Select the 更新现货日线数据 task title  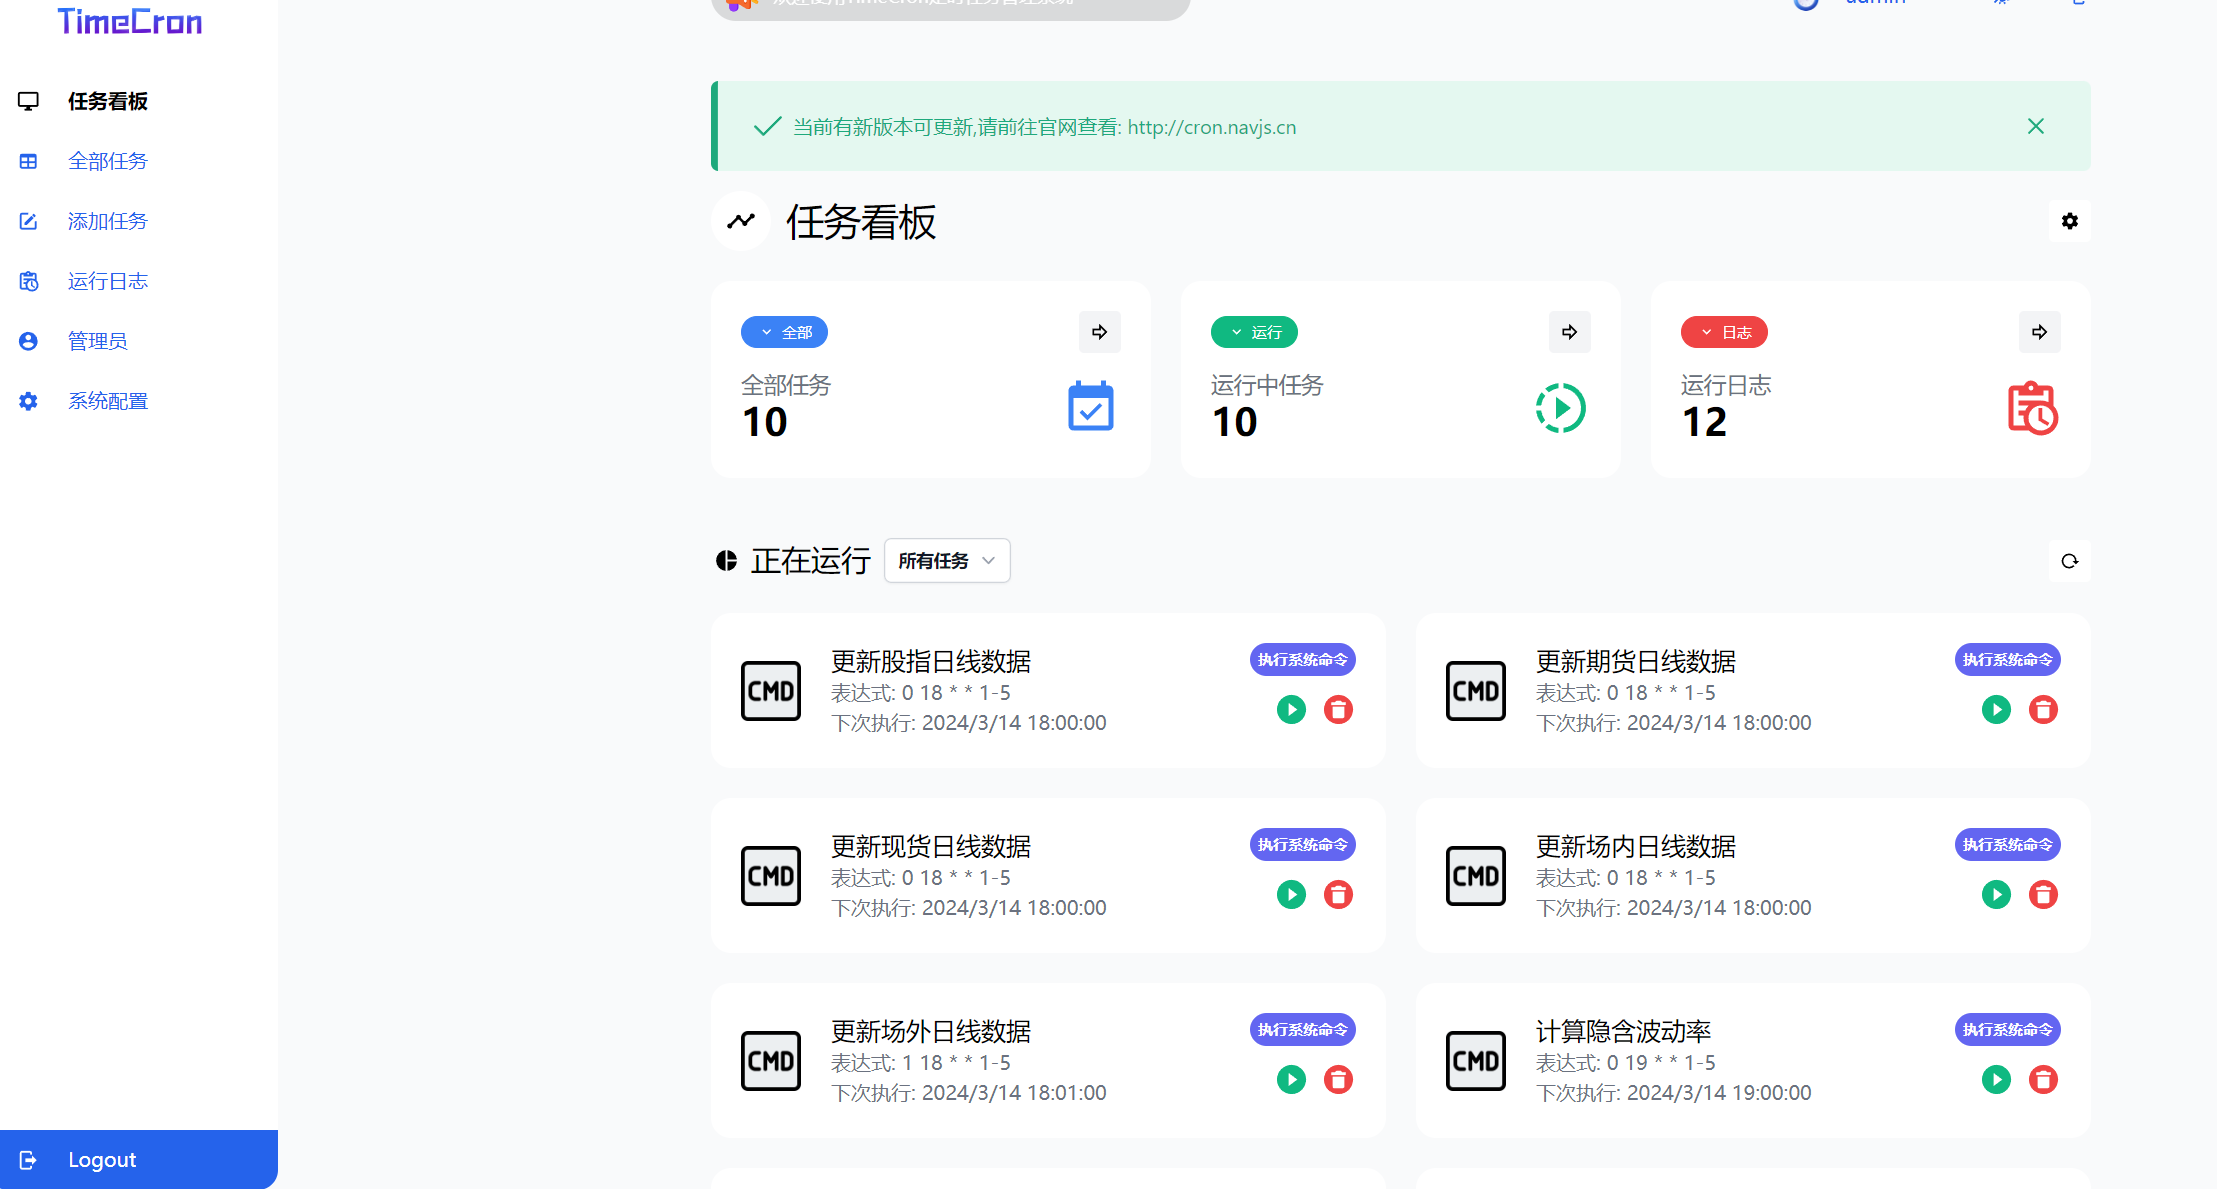pos(931,846)
